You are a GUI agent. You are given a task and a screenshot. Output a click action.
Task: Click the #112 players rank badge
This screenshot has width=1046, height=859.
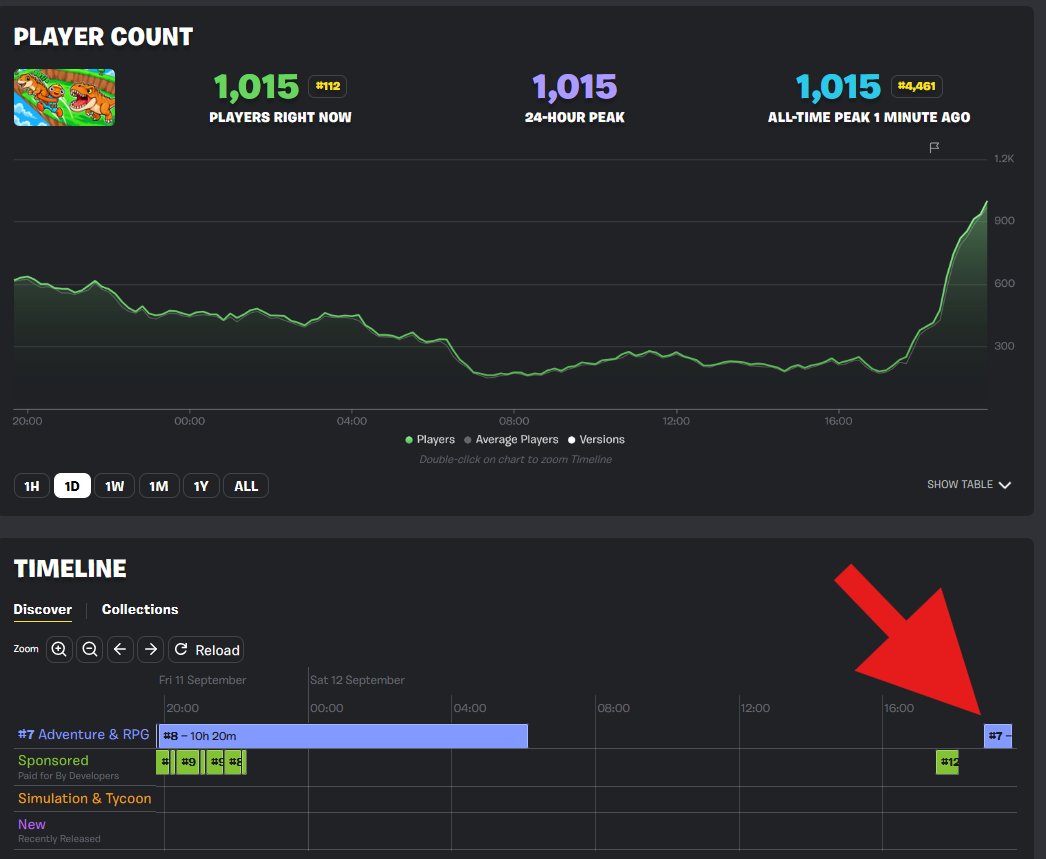[328, 86]
